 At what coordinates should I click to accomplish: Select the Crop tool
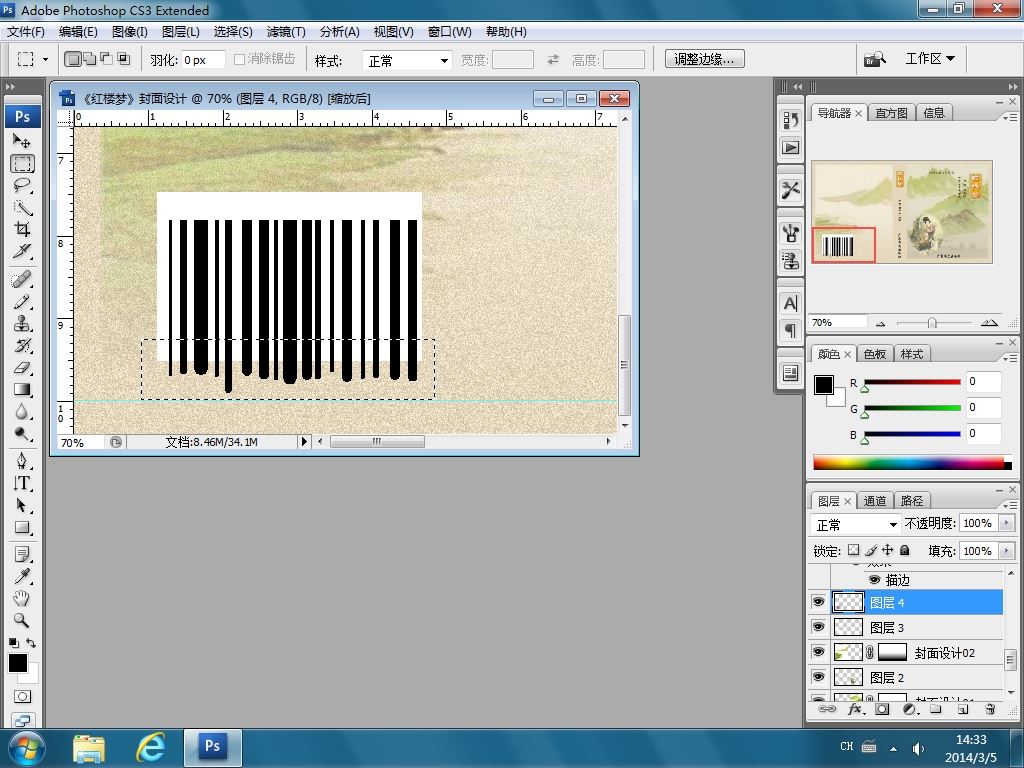pyautogui.click(x=22, y=229)
